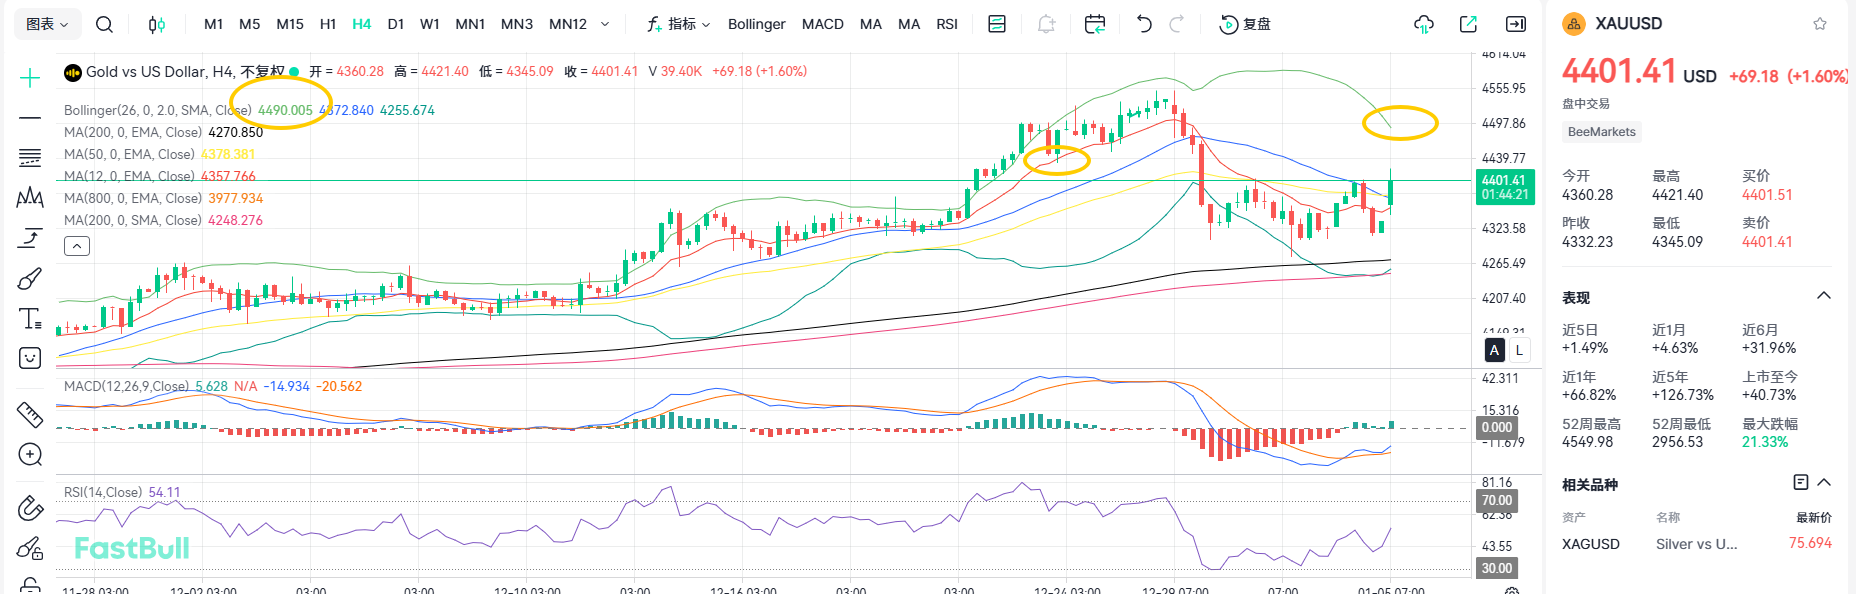Viewport: 1856px width, 594px height.
Task: Click the BeeMarkets broker tag
Action: point(1602,132)
